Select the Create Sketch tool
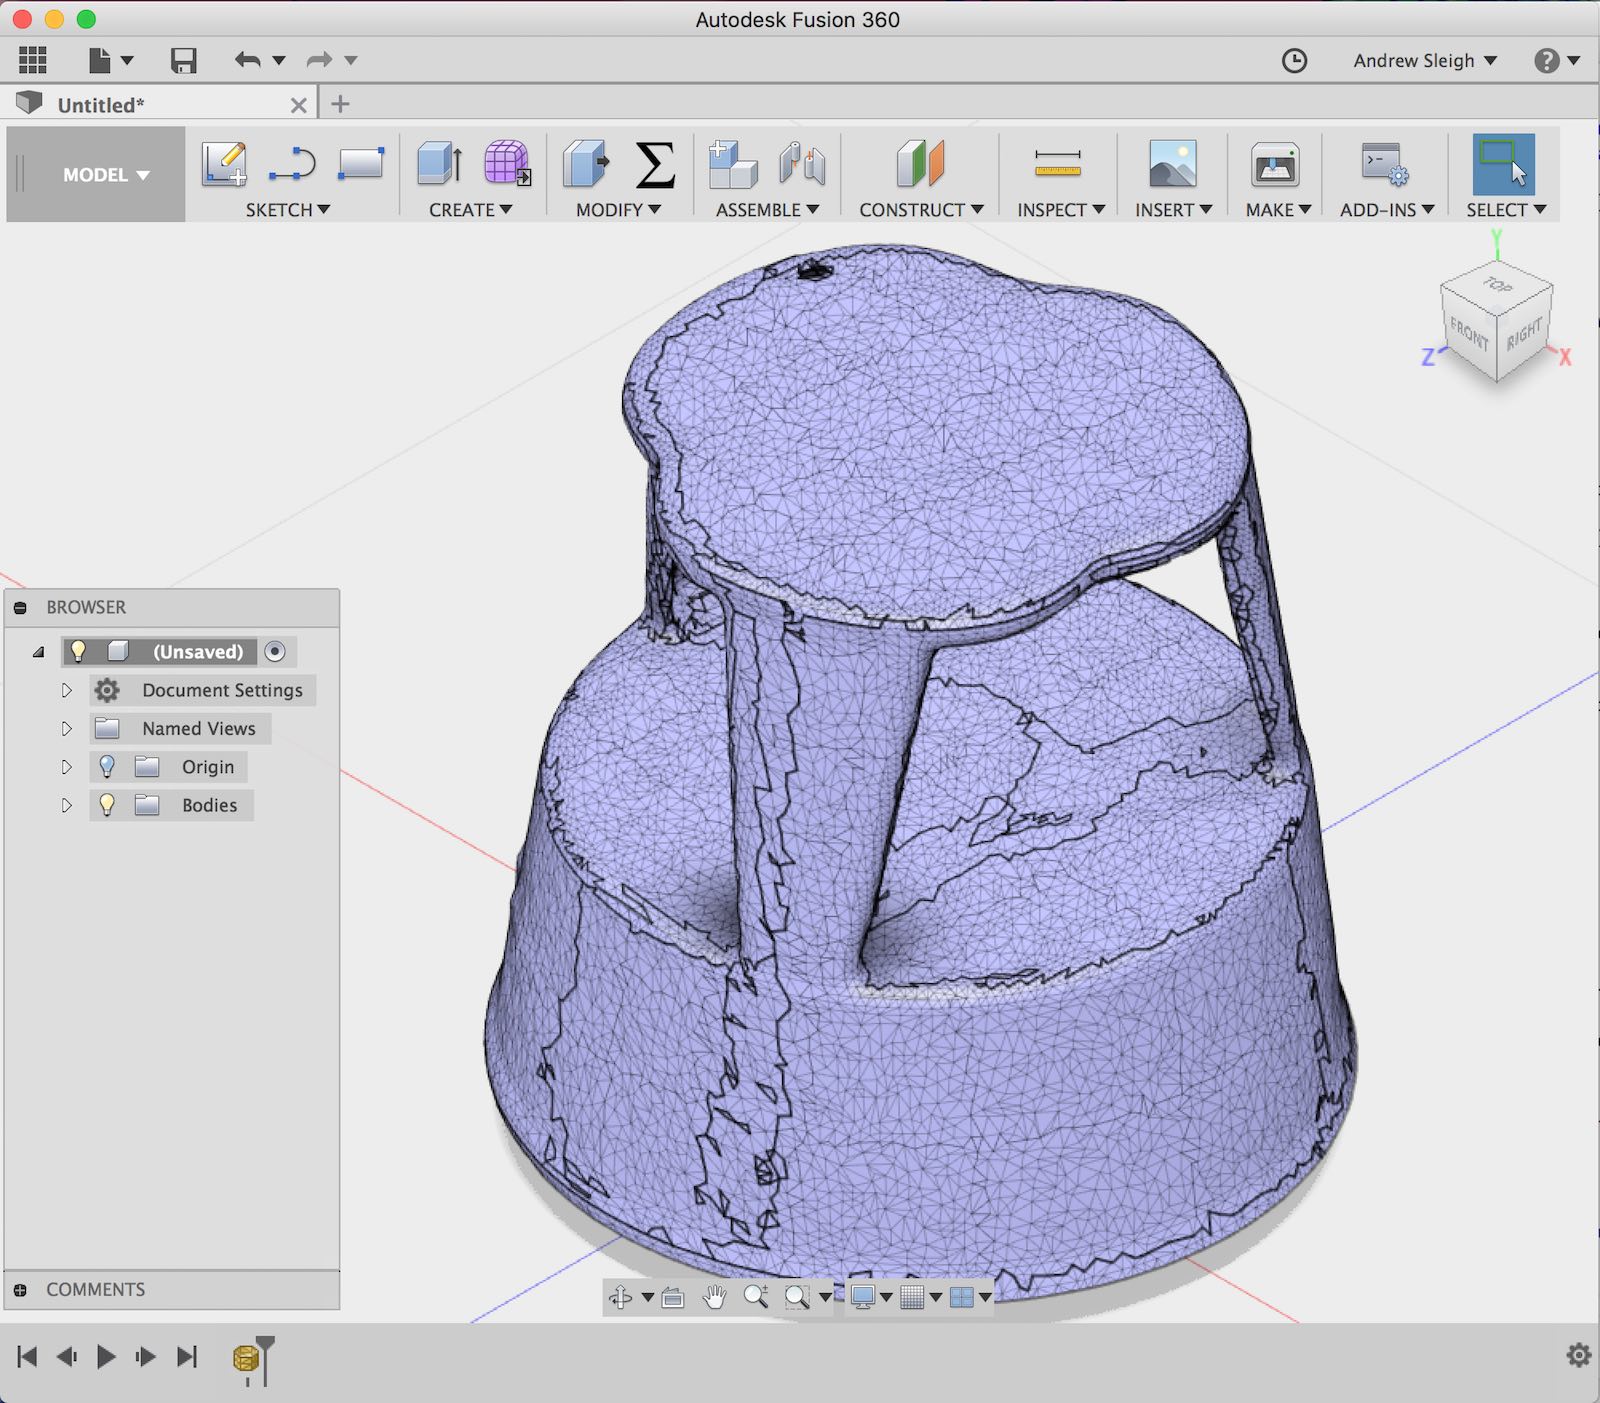The image size is (1600, 1403). tap(224, 163)
